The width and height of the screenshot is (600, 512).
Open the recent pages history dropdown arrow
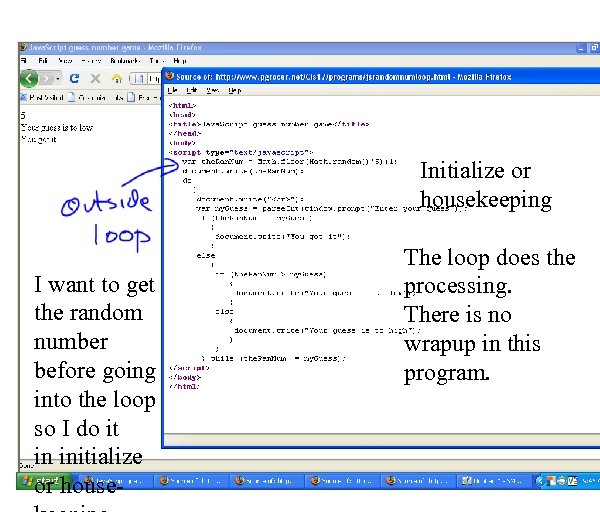coord(58,79)
